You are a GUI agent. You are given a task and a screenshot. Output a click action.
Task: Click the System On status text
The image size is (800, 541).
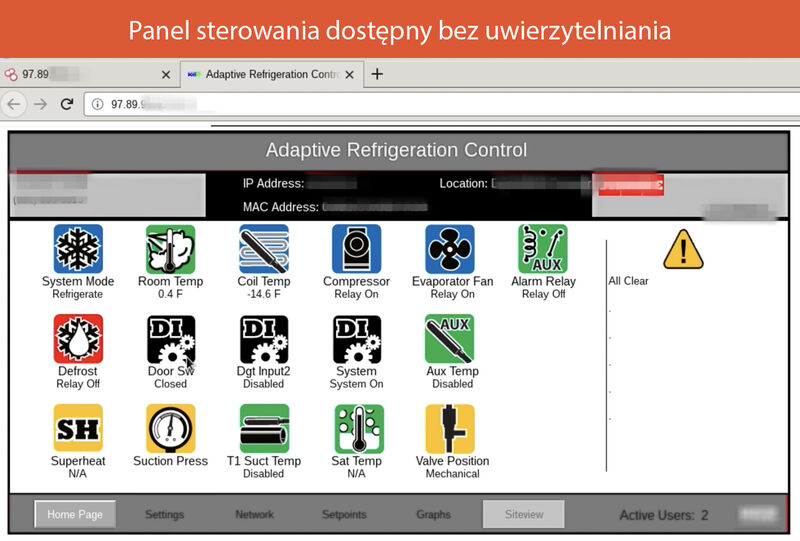click(356, 384)
